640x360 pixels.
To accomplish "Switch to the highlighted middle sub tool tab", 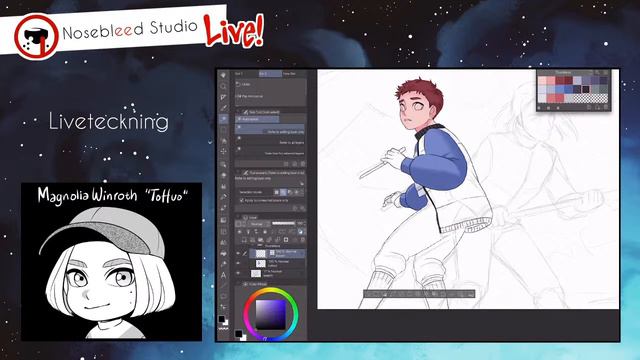I will tap(270, 73).
